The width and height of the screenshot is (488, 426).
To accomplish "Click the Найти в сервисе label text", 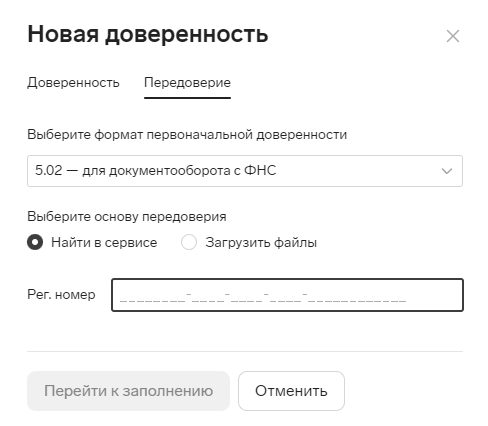I will [x=104, y=242].
